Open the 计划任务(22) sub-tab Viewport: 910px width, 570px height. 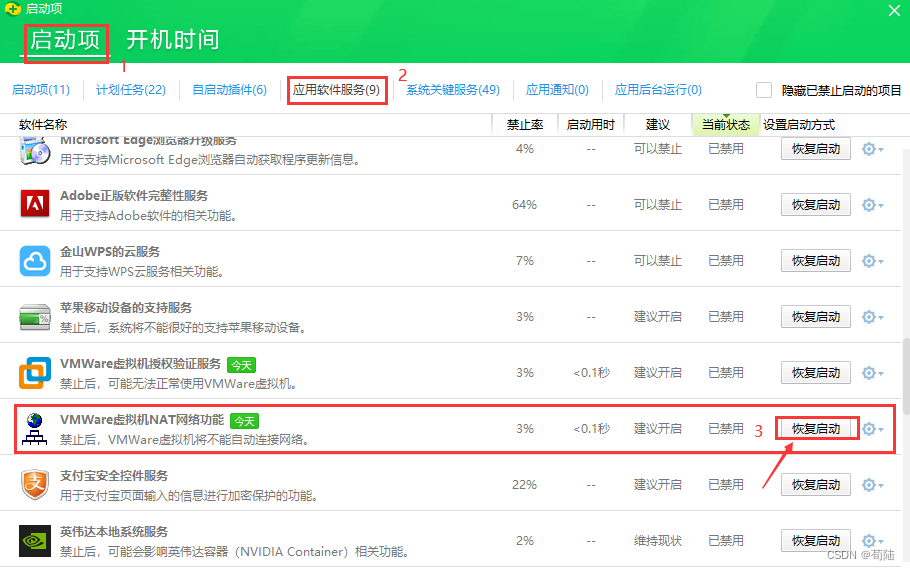pos(131,90)
